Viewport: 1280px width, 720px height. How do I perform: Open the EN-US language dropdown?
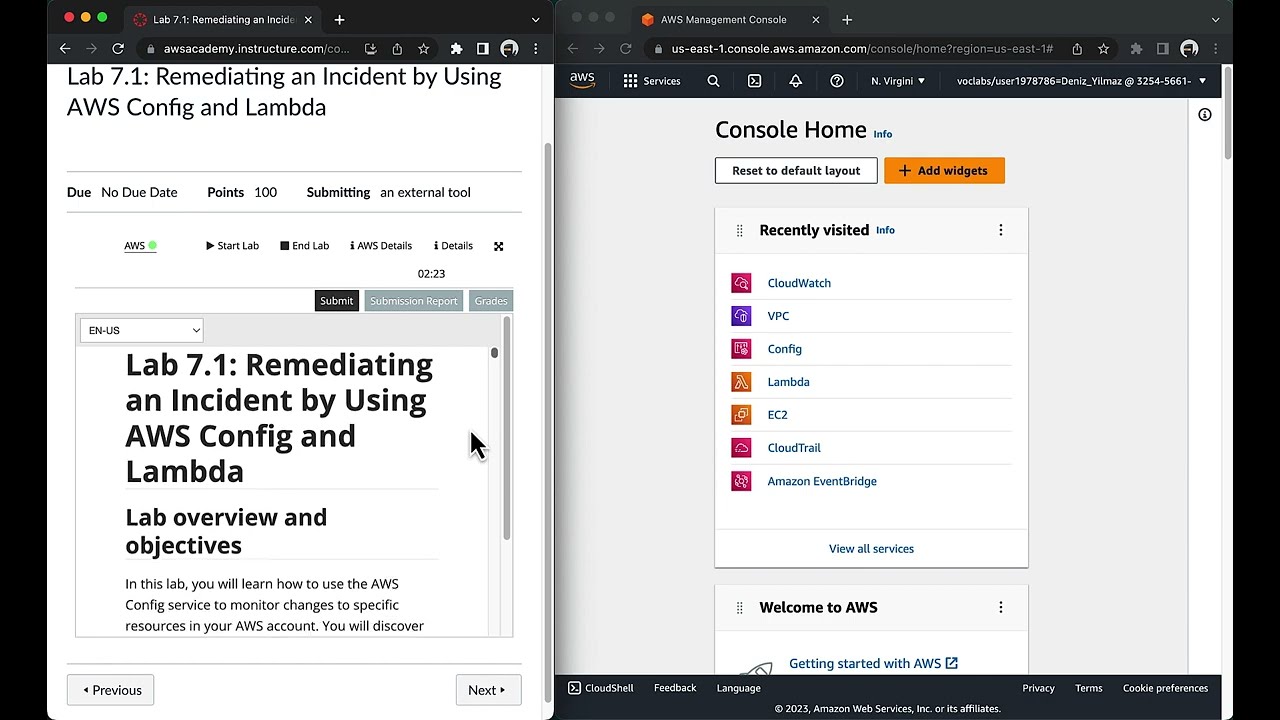click(141, 330)
